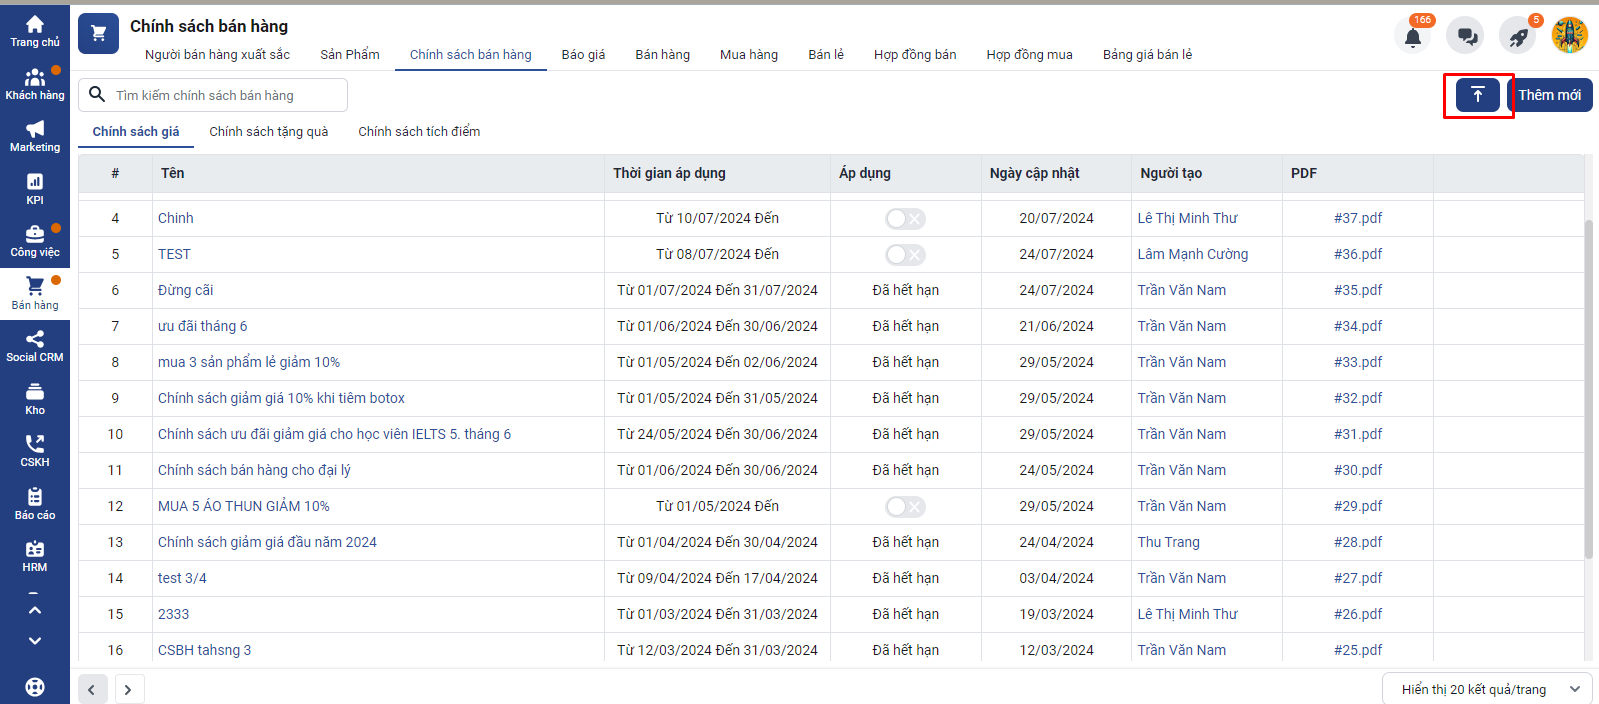The height and width of the screenshot is (704, 1599).
Task: Open the #37.pdf file link
Action: tap(1357, 218)
